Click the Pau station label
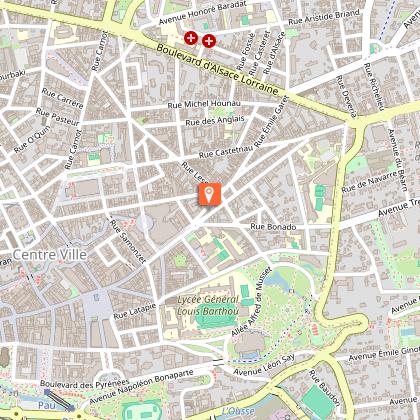The height and width of the screenshot is (420, 420). click(x=46, y=405)
